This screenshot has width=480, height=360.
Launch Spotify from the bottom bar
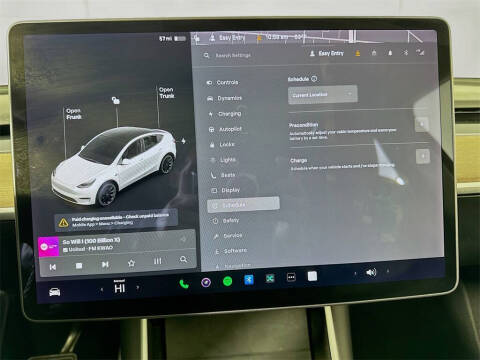click(227, 281)
